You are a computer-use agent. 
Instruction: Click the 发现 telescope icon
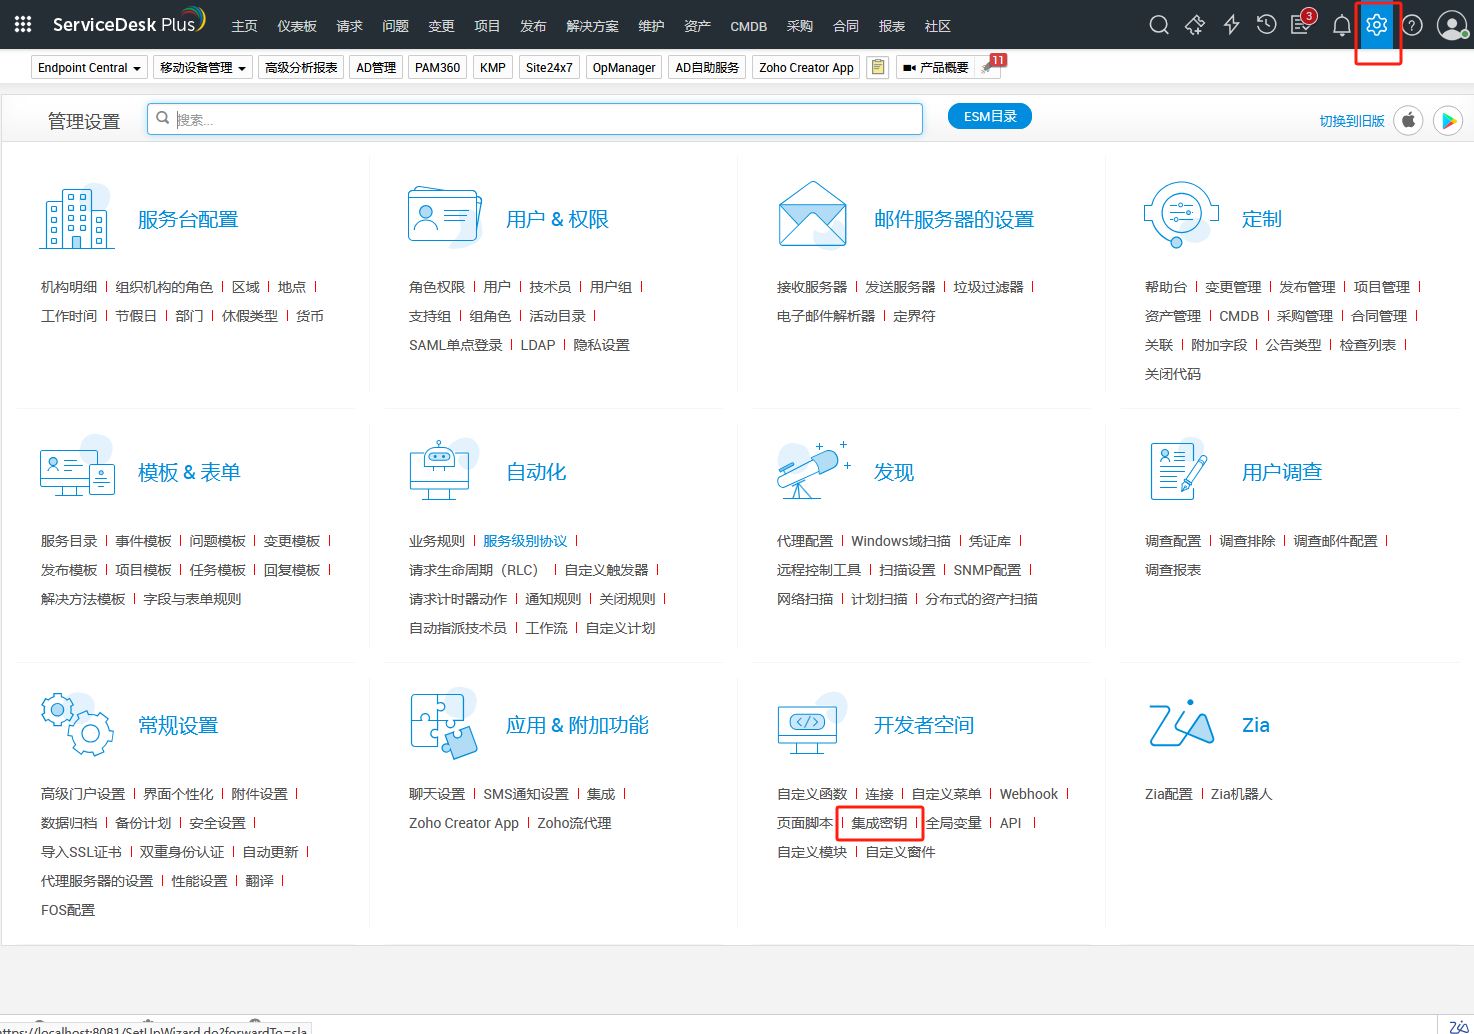click(812, 469)
